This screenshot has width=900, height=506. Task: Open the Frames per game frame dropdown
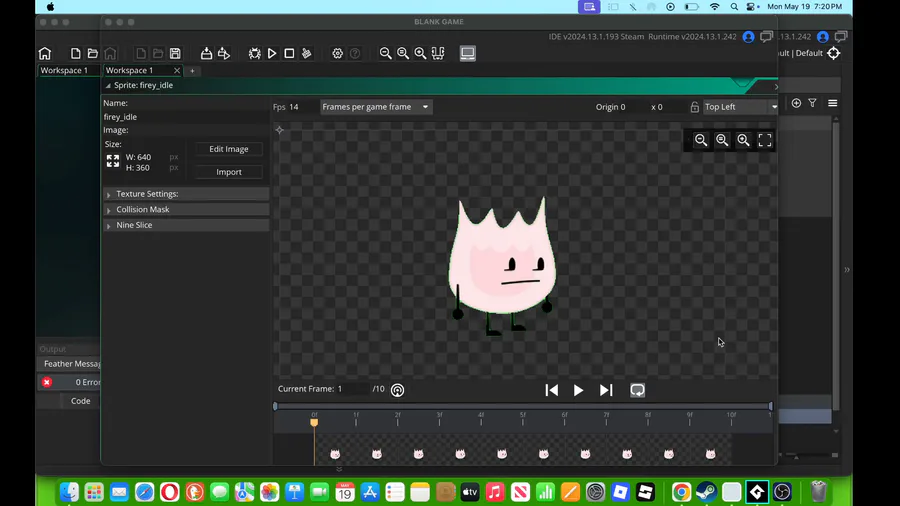coord(376,107)
